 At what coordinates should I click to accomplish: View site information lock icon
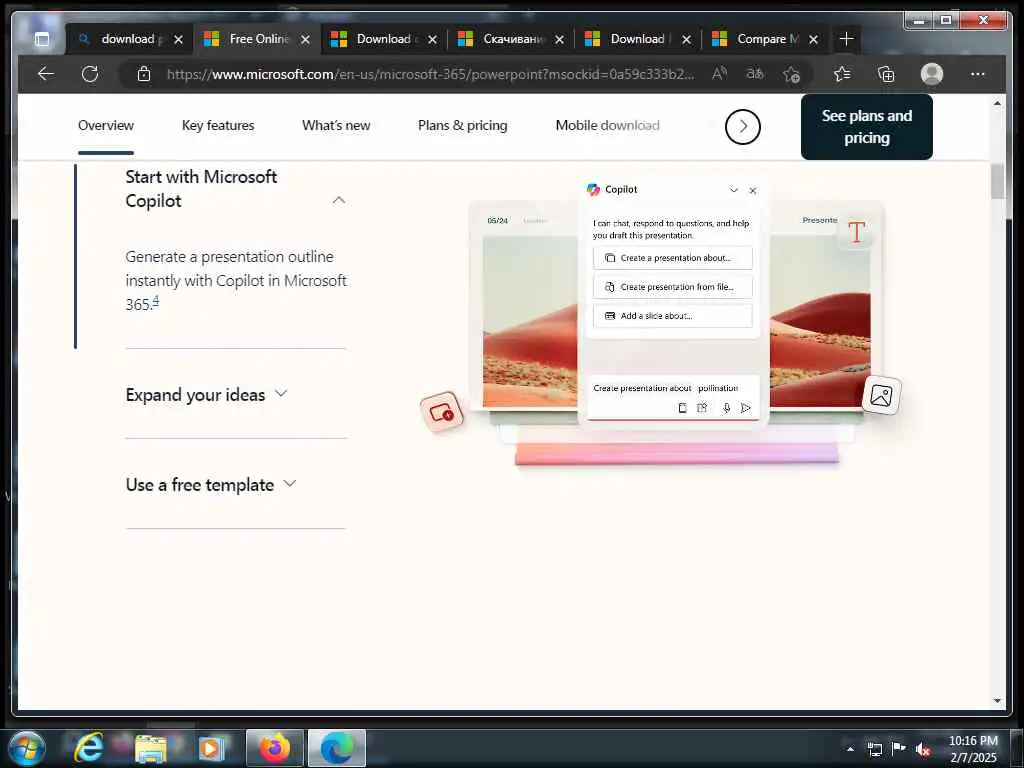click(x=144, y=74)
